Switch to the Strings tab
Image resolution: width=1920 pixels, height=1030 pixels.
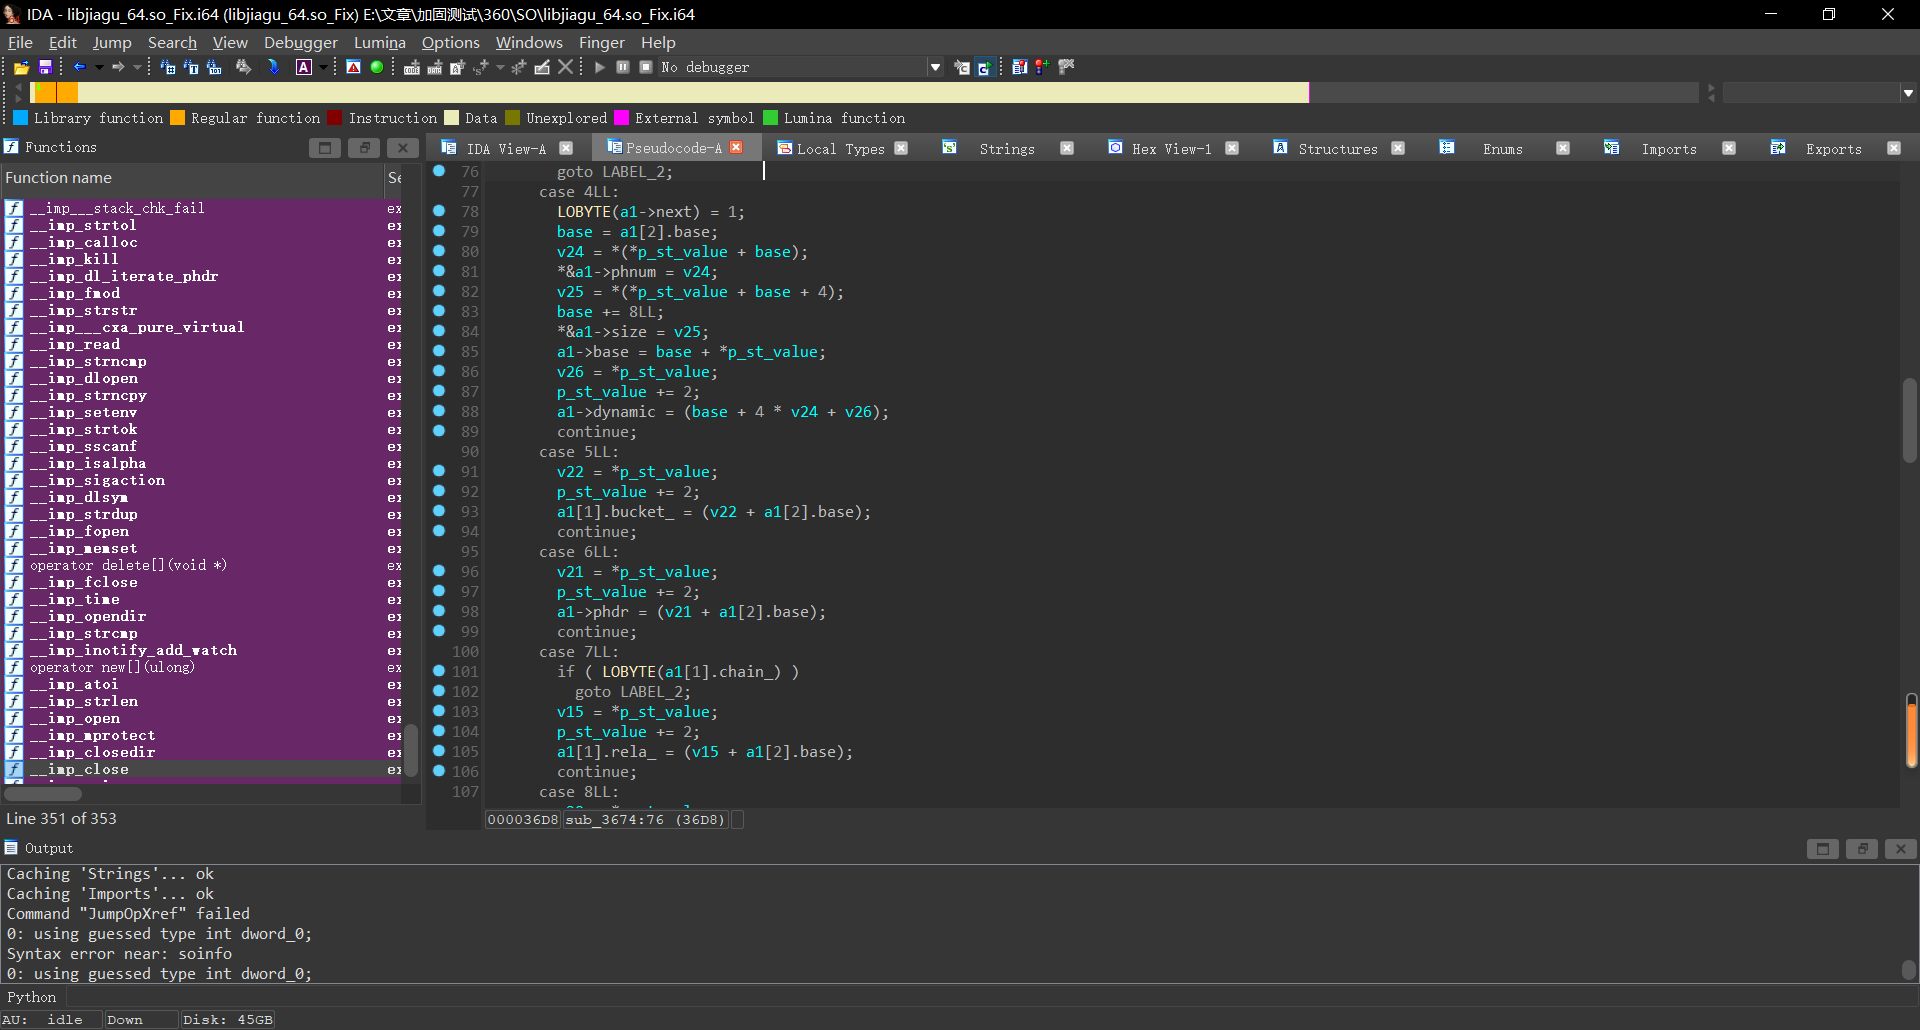tap(1007, 149)
